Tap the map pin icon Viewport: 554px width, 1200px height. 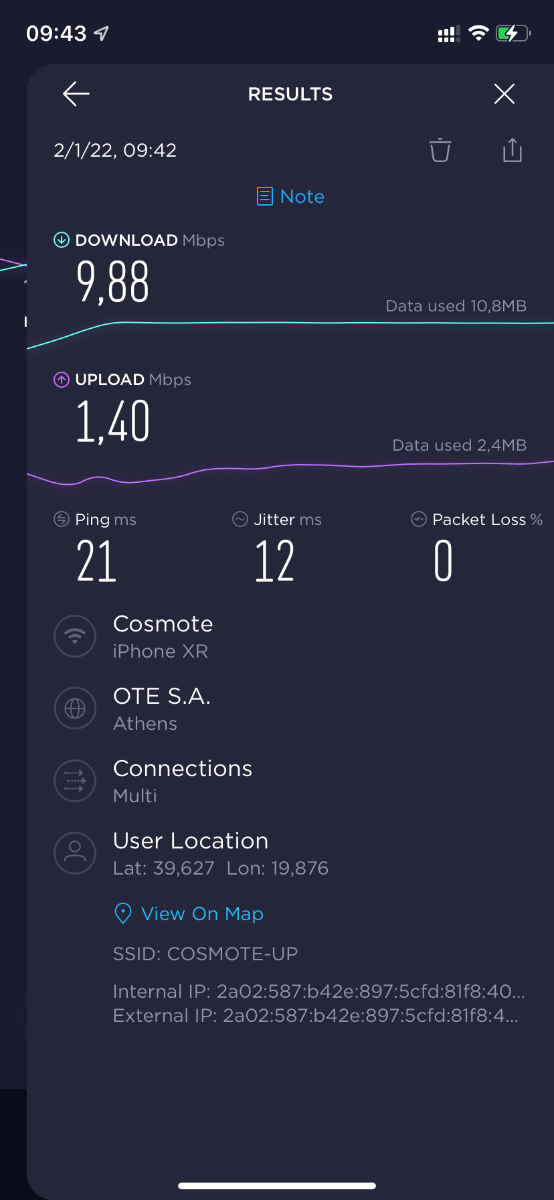tap(123, 914)
